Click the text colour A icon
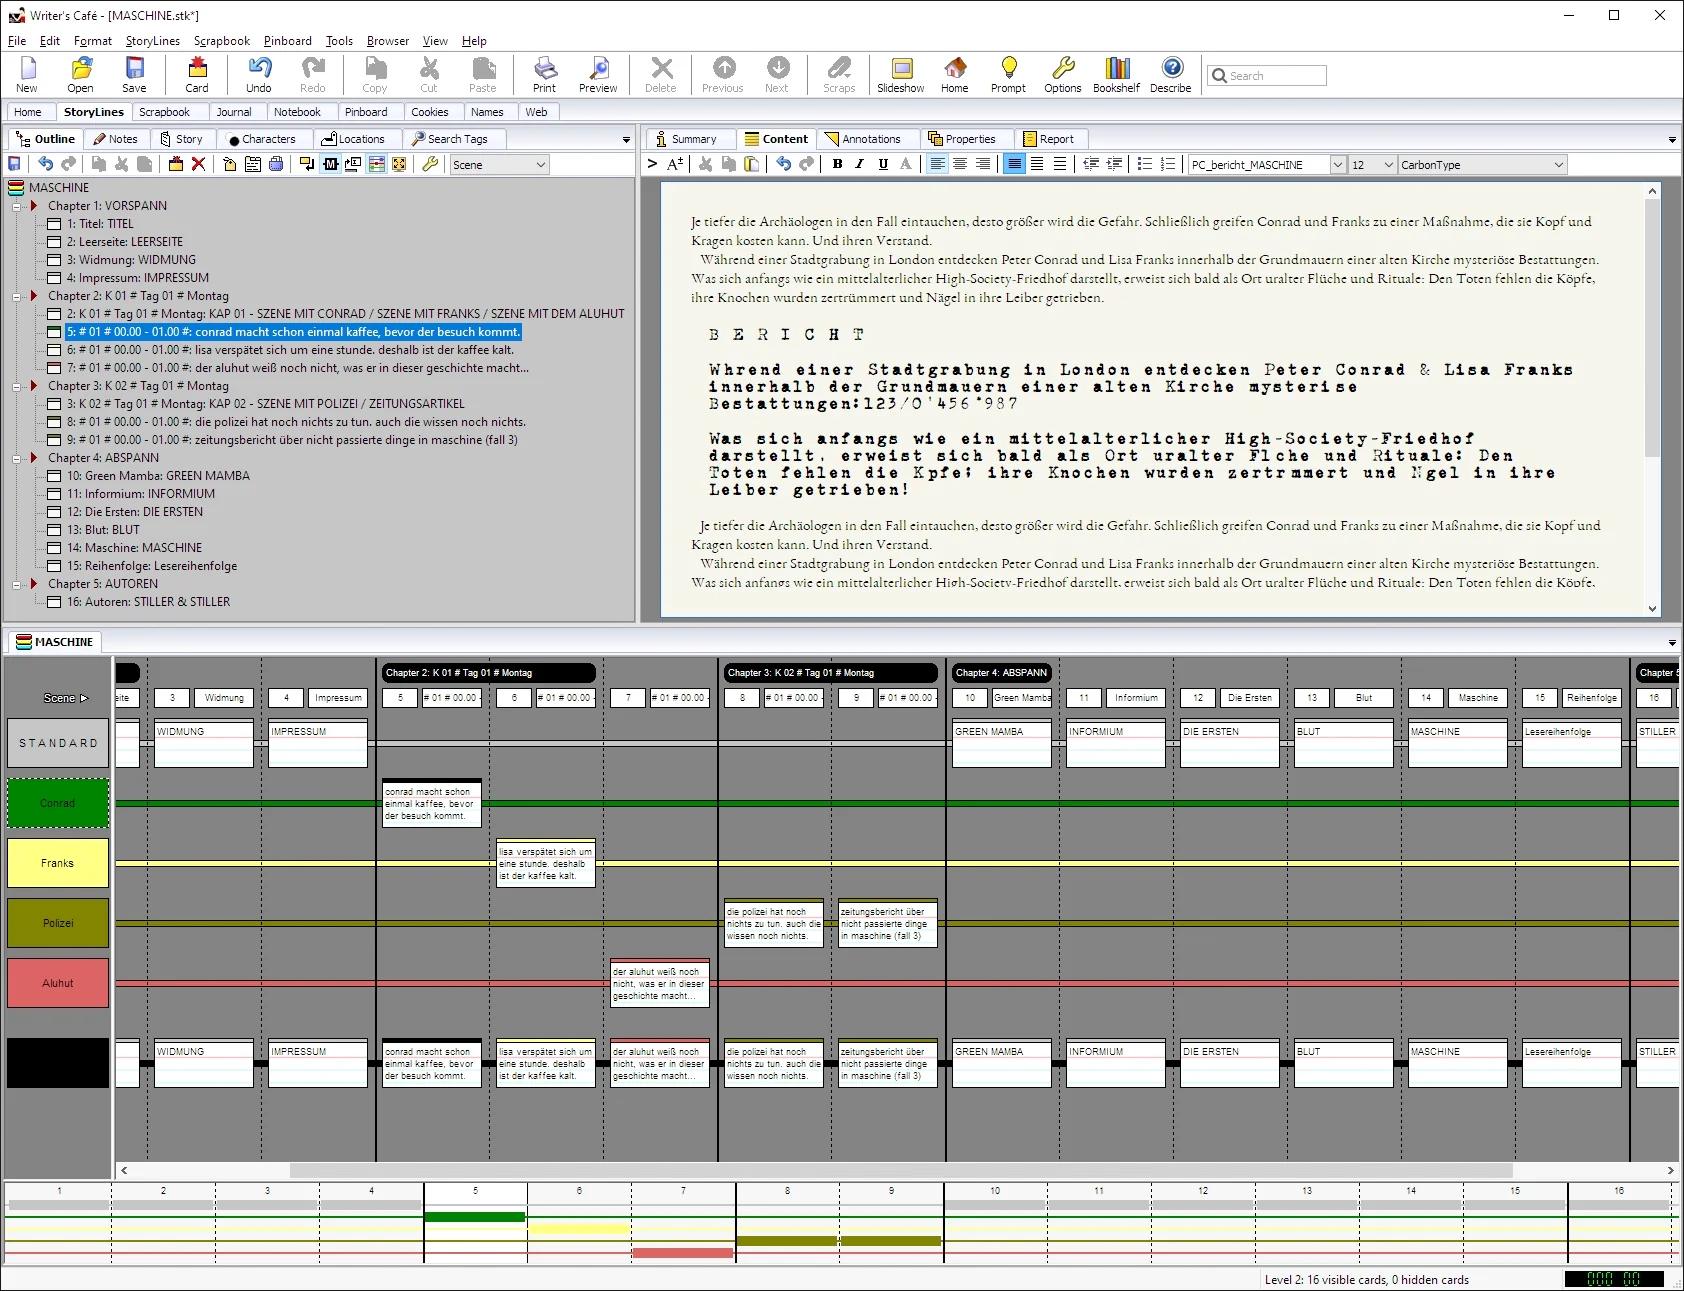1684x1291 pixels. 906,164
